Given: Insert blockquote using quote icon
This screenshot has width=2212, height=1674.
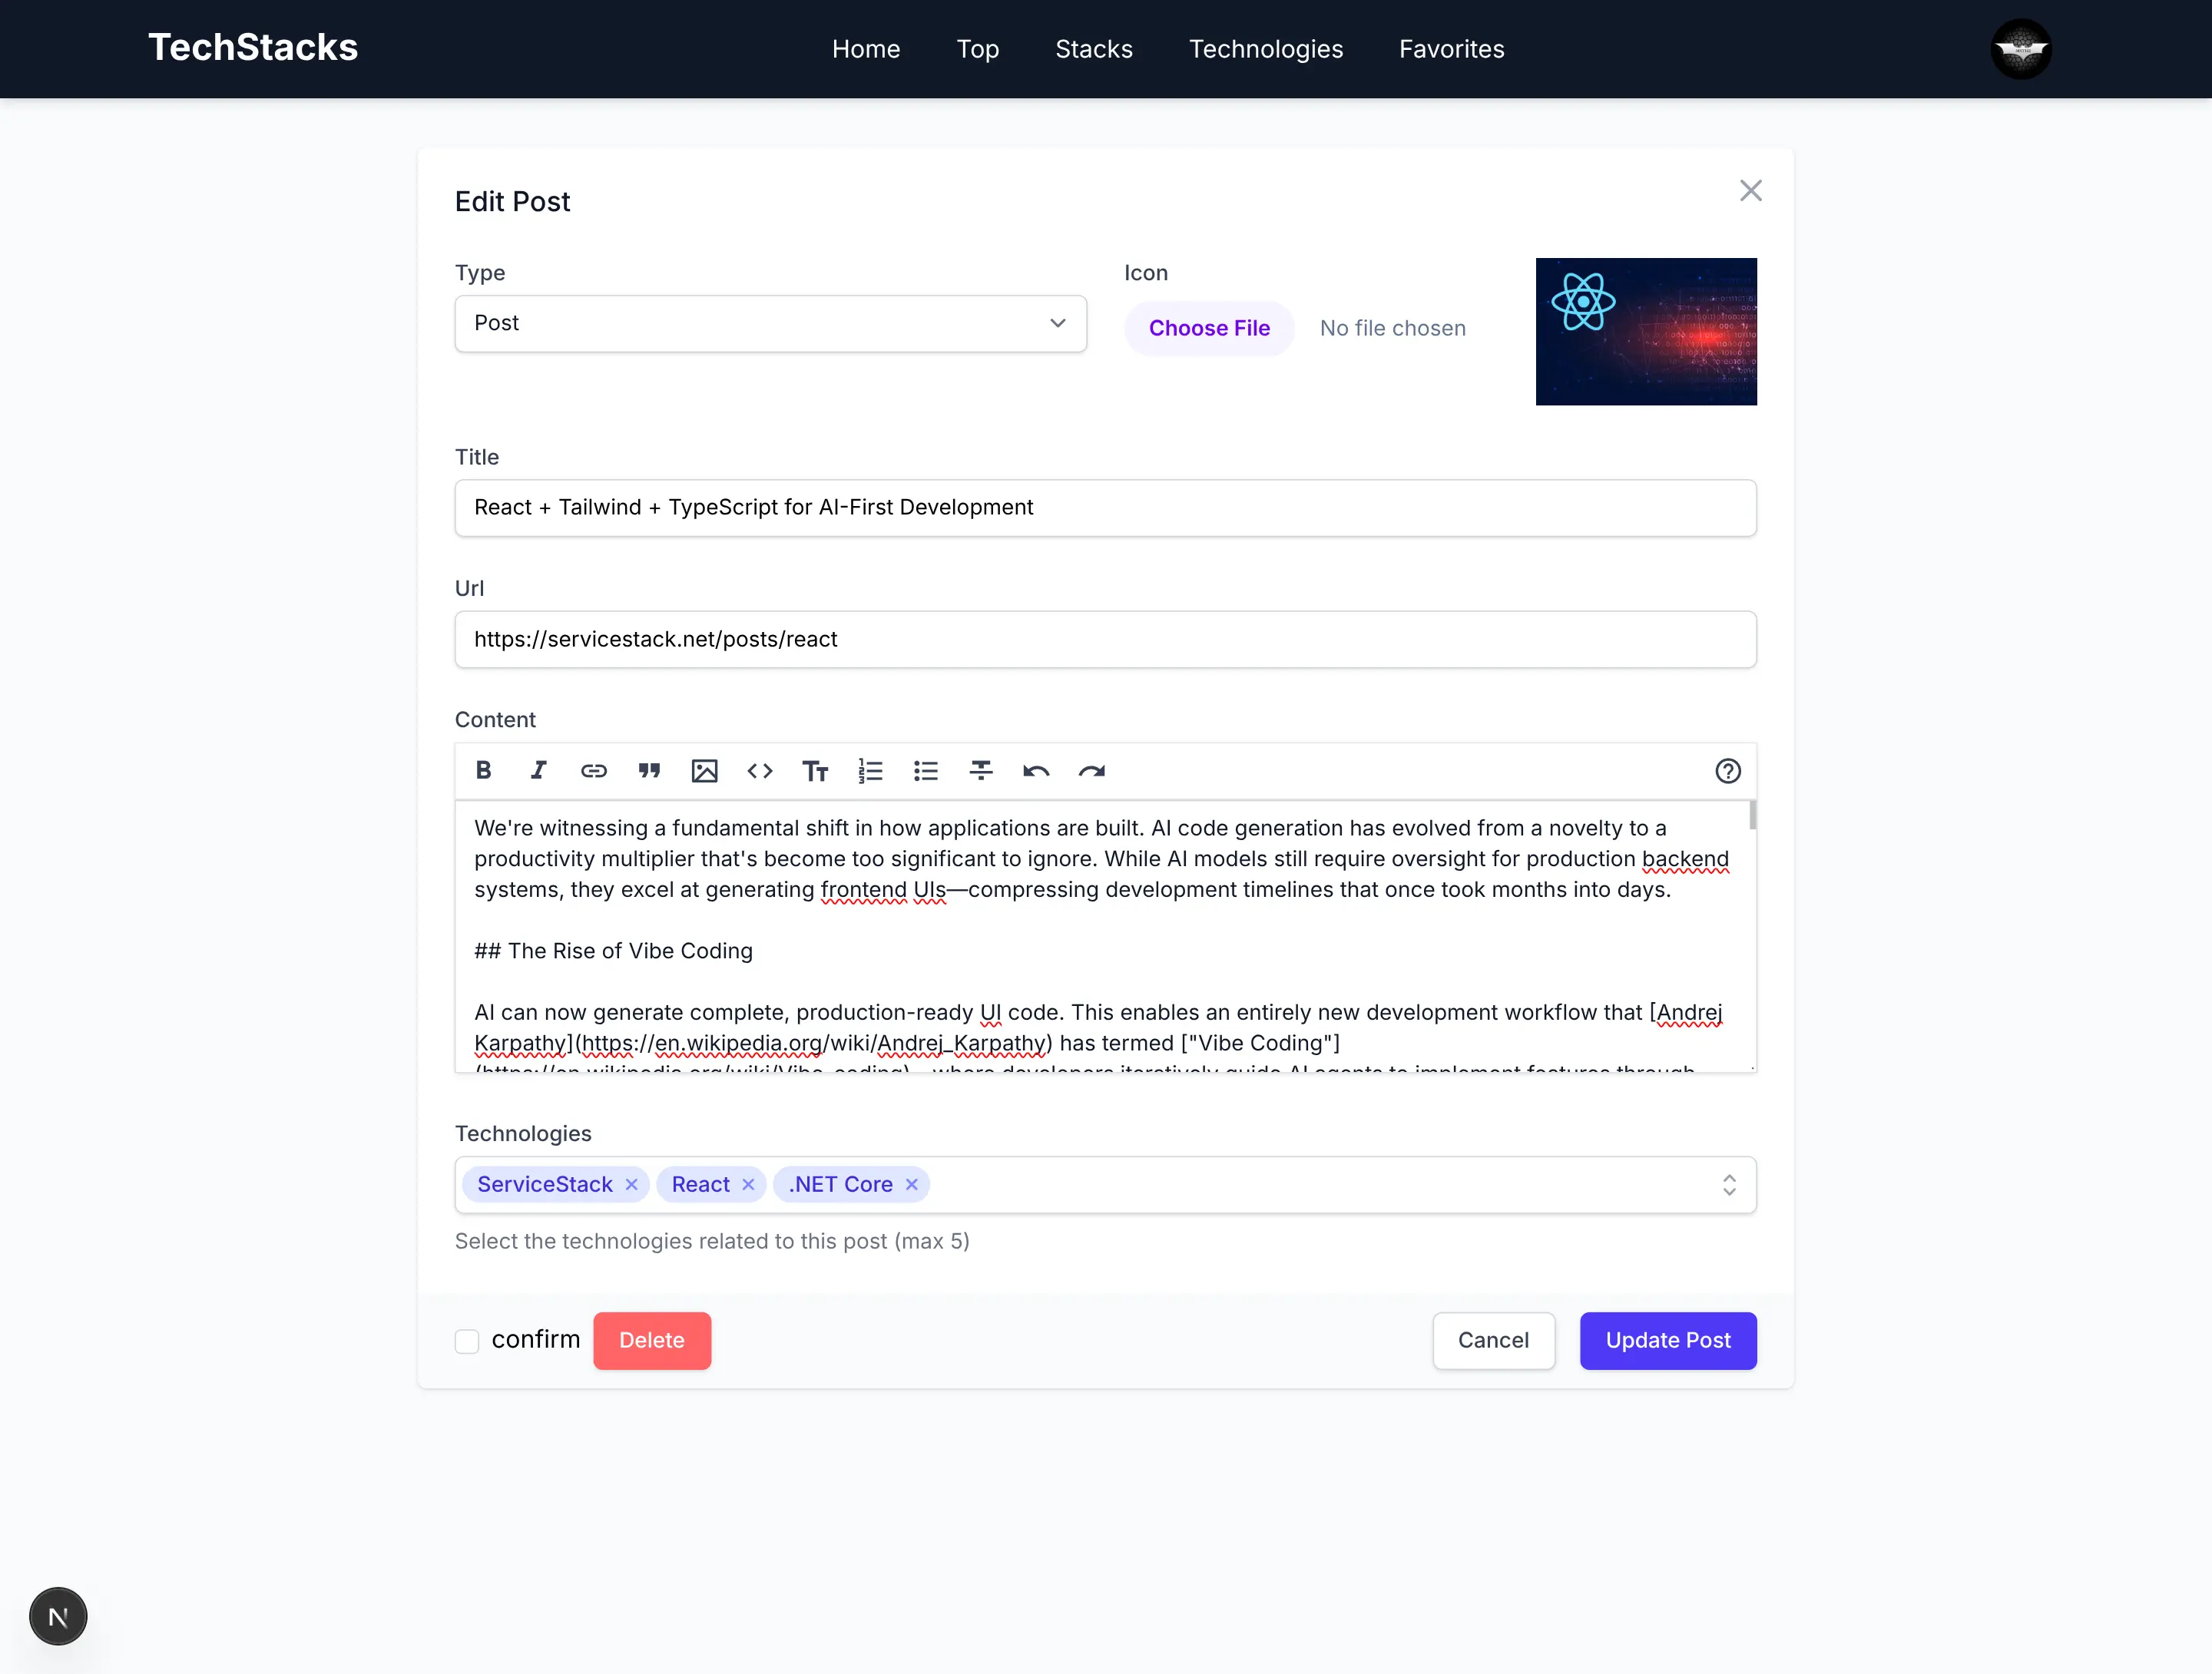Looking at the screenshot, I should (649, 770).
